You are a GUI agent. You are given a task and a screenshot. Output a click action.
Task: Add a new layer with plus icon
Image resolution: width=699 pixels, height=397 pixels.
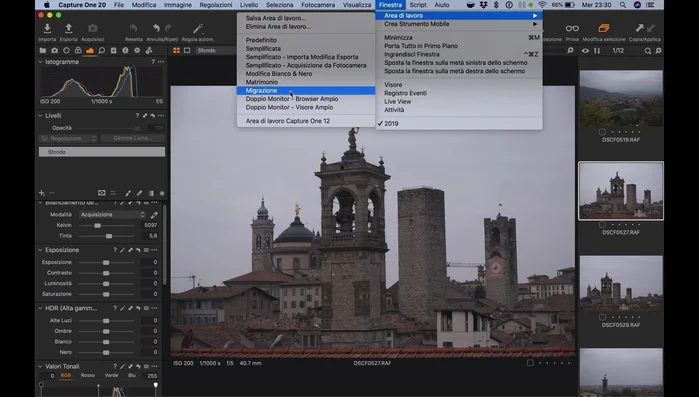[x=41, y=193]
